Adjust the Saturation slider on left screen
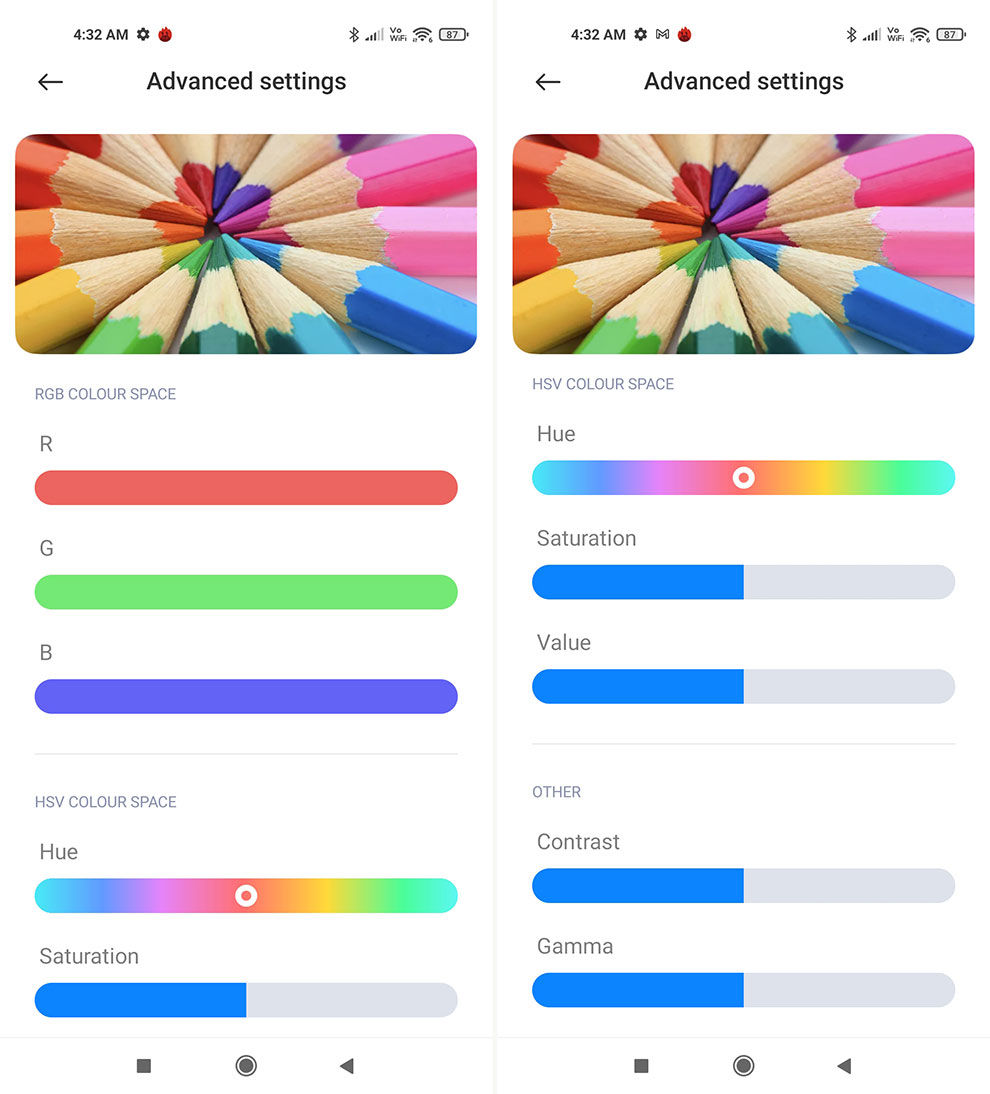 246,1000
